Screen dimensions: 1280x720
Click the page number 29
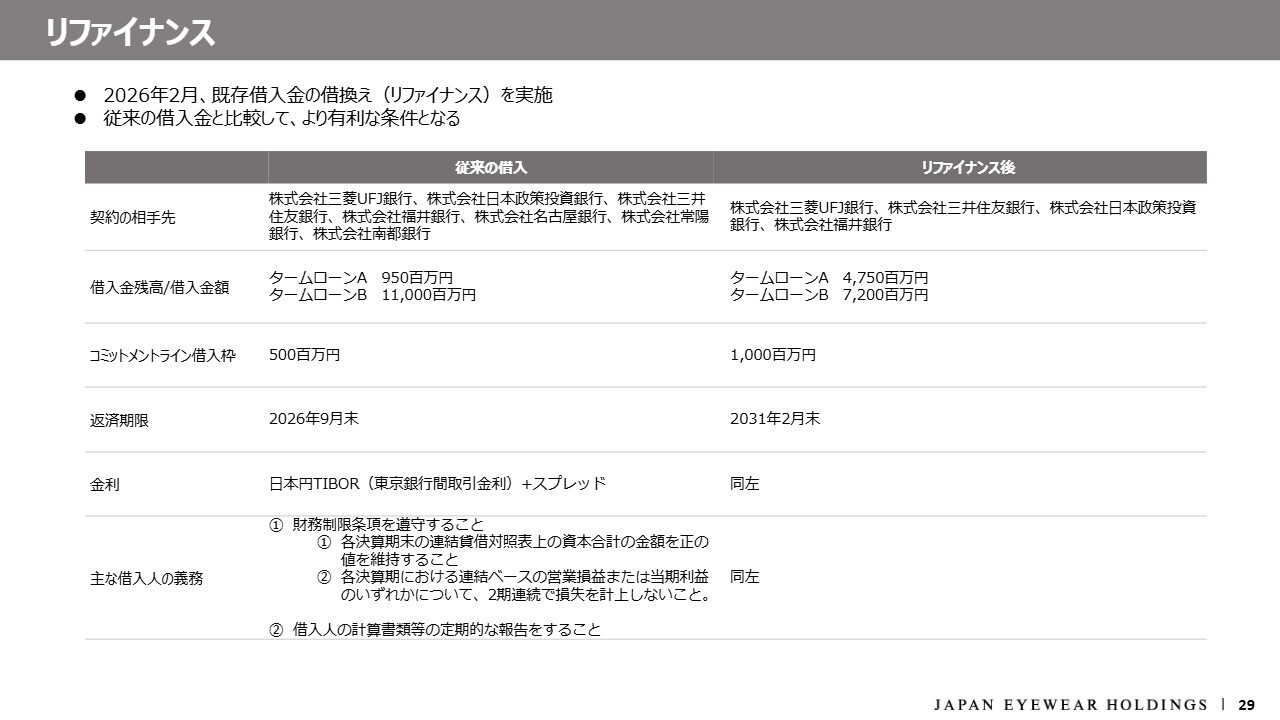[x=1247, y=704]
